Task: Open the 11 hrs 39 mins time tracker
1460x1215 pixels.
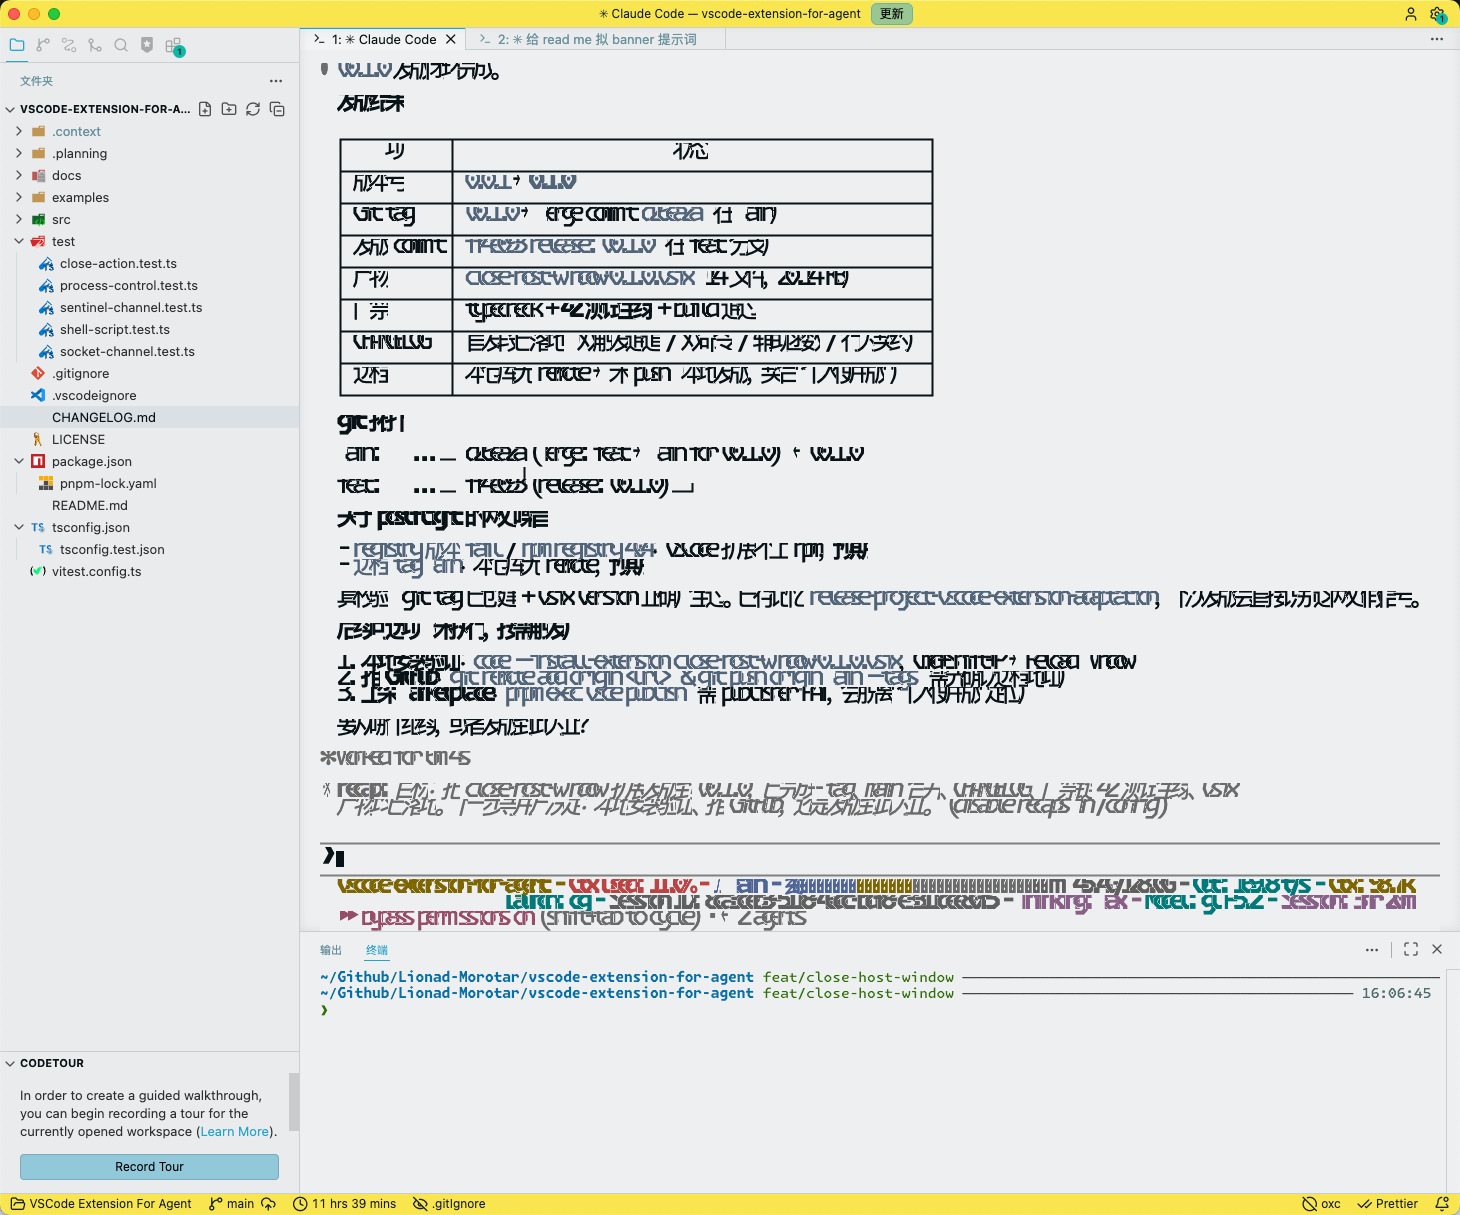Action: click(344, 1204)
